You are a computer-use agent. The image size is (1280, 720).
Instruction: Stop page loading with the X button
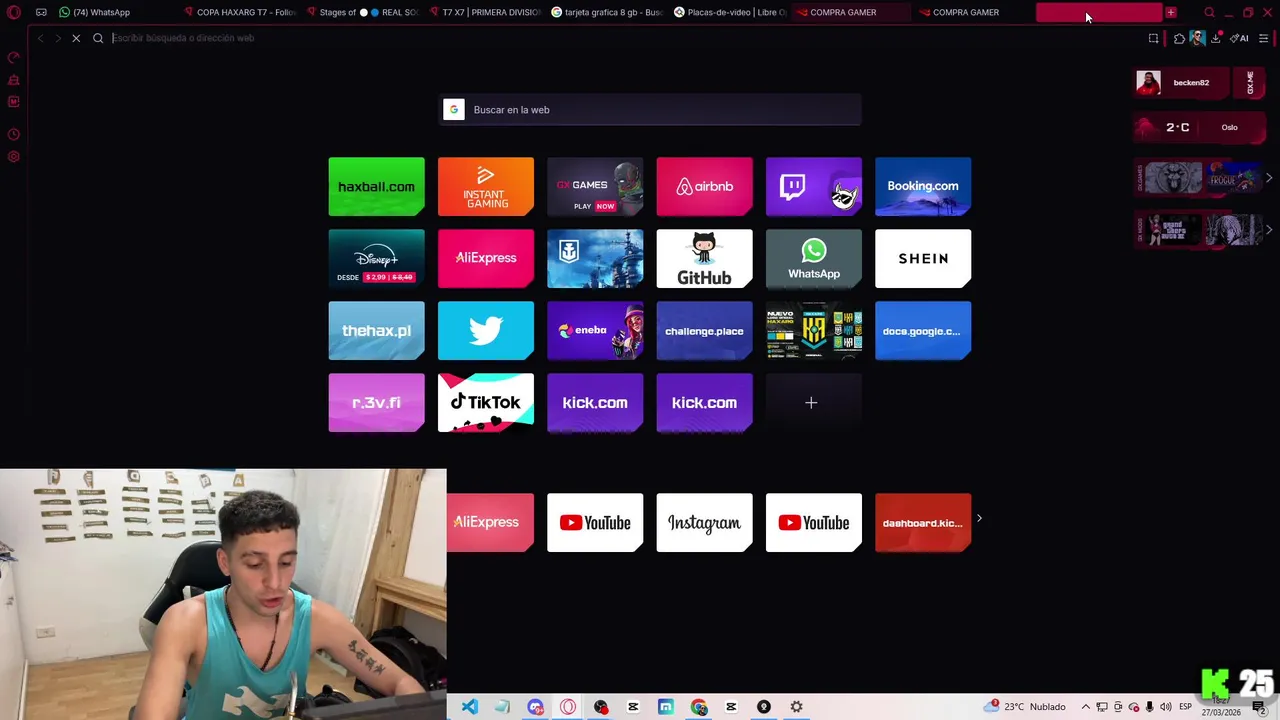pyautogui.click(x=76, y=38)
